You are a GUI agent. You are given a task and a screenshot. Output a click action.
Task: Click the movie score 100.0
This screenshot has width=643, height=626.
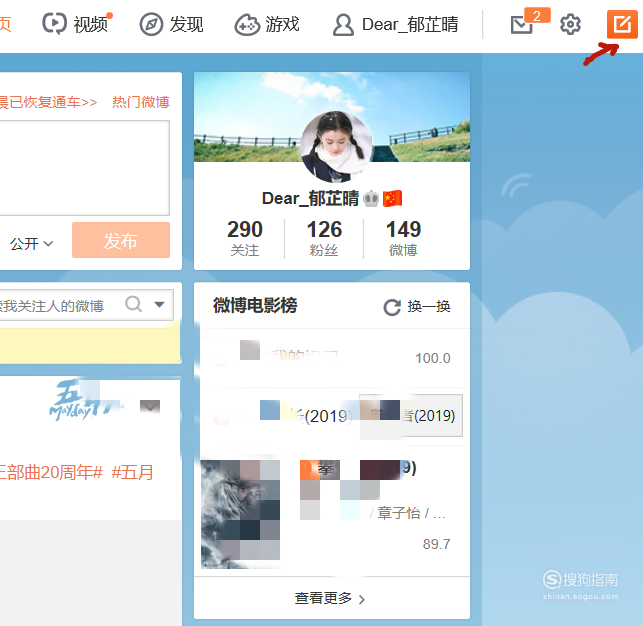[433, 358]
